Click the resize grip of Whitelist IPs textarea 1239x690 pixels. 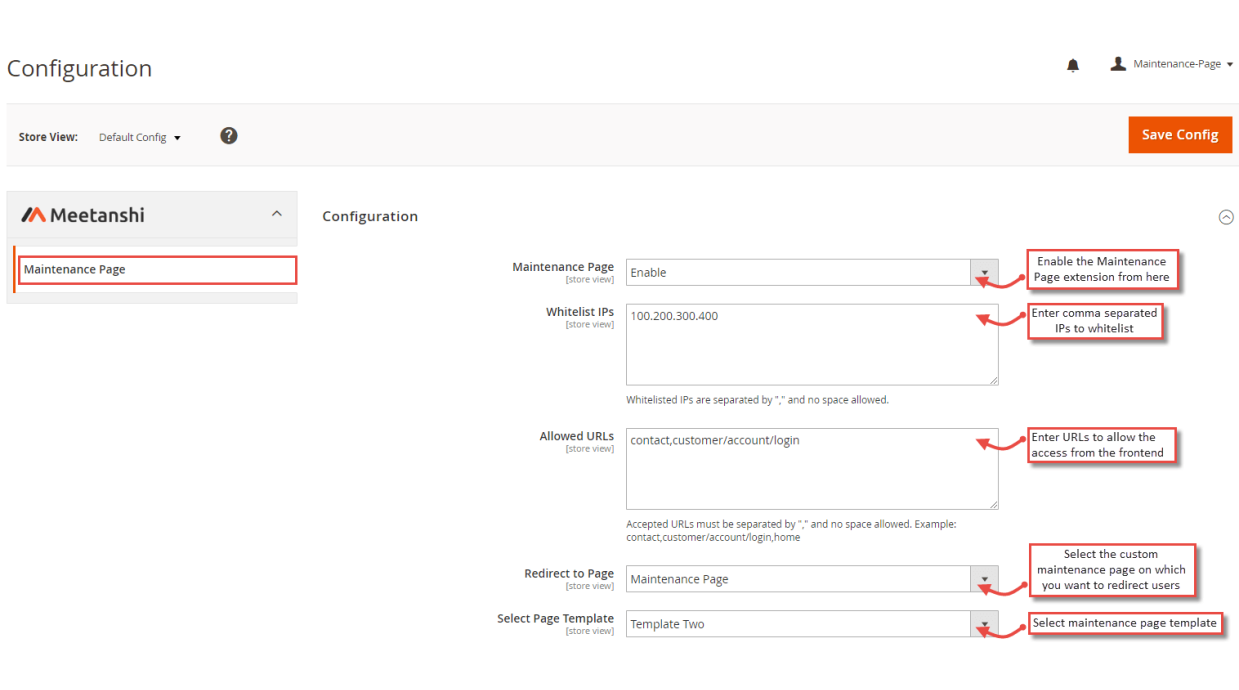(x=993, y=380)
